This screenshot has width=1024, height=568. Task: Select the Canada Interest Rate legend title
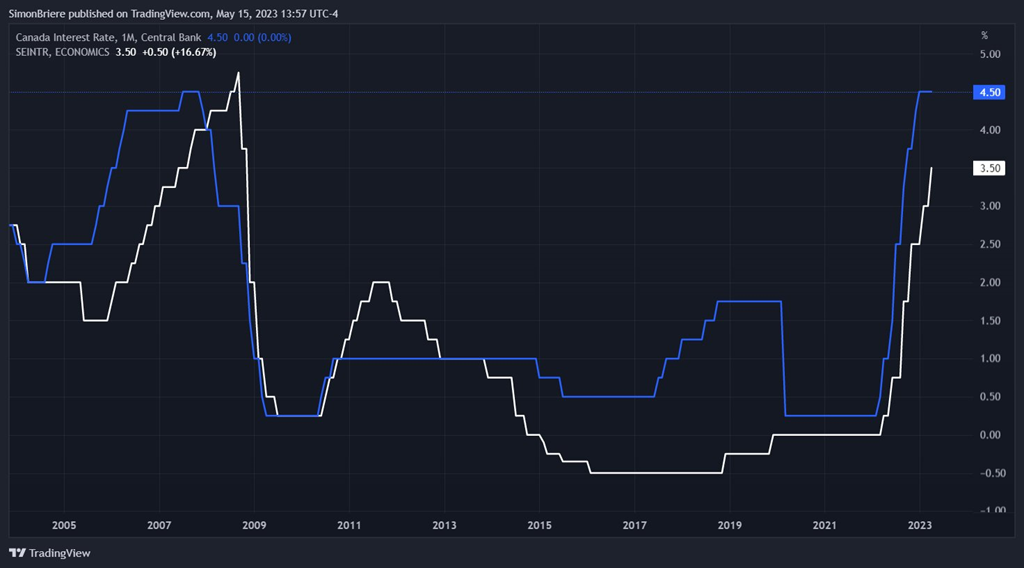[107, 37]
